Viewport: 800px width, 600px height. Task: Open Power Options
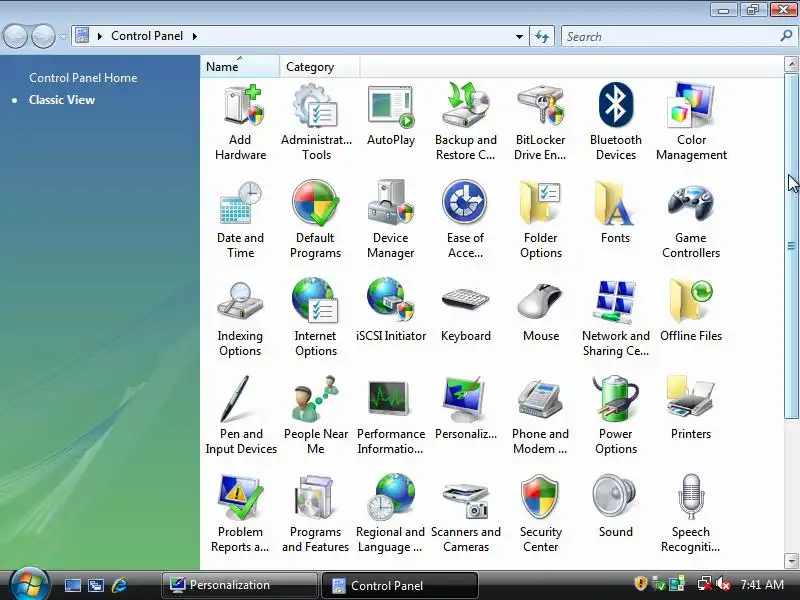616,416
